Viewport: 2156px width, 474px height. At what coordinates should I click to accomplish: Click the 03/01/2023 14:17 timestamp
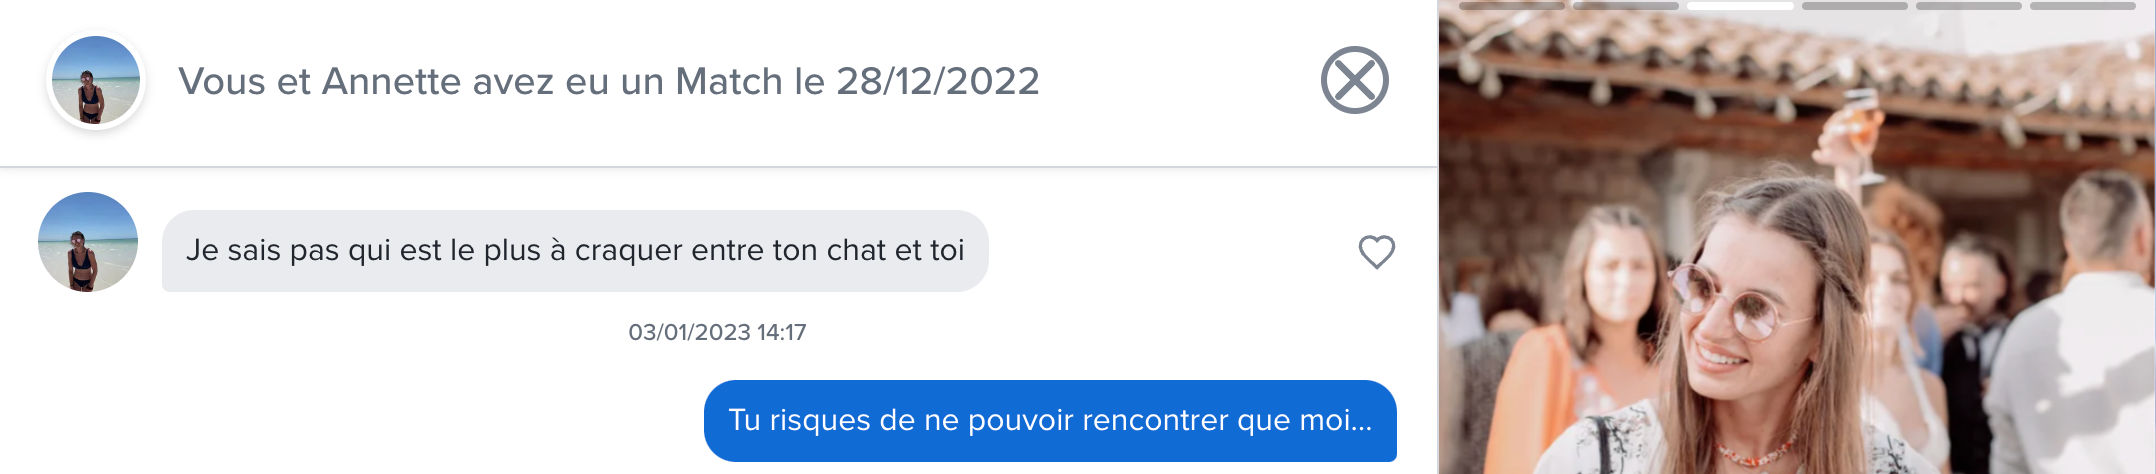(x=717, y=332)
